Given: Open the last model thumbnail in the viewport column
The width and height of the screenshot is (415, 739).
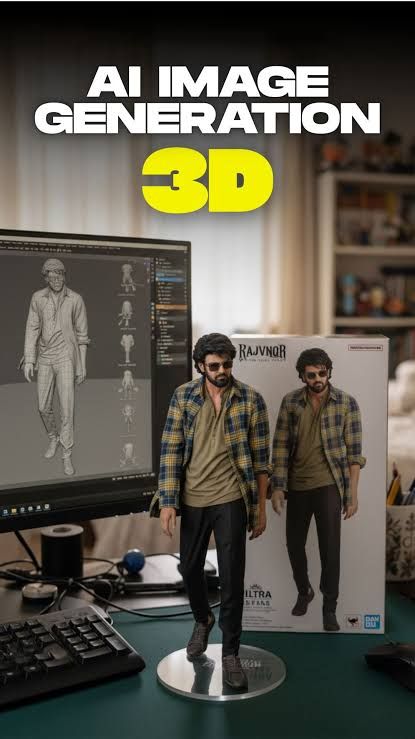Looking at the screenshot, I should click(x=128, y=453).
